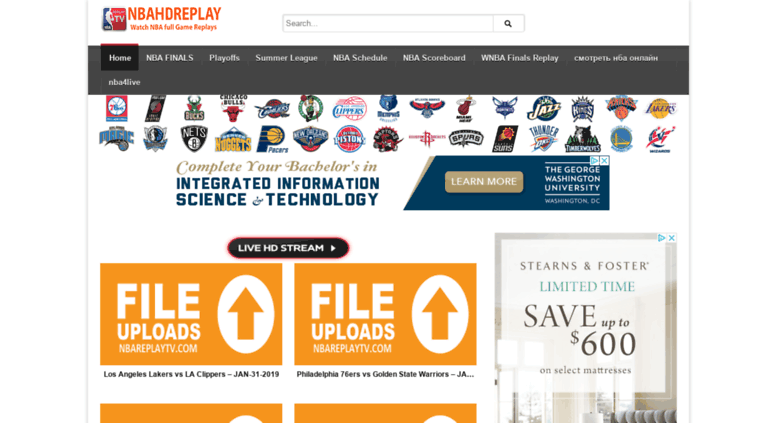Image resolution: width=777 pixels, height=423 pixels.
Task: Open the NBA Scoreboard page
Action: pos(434,58)
